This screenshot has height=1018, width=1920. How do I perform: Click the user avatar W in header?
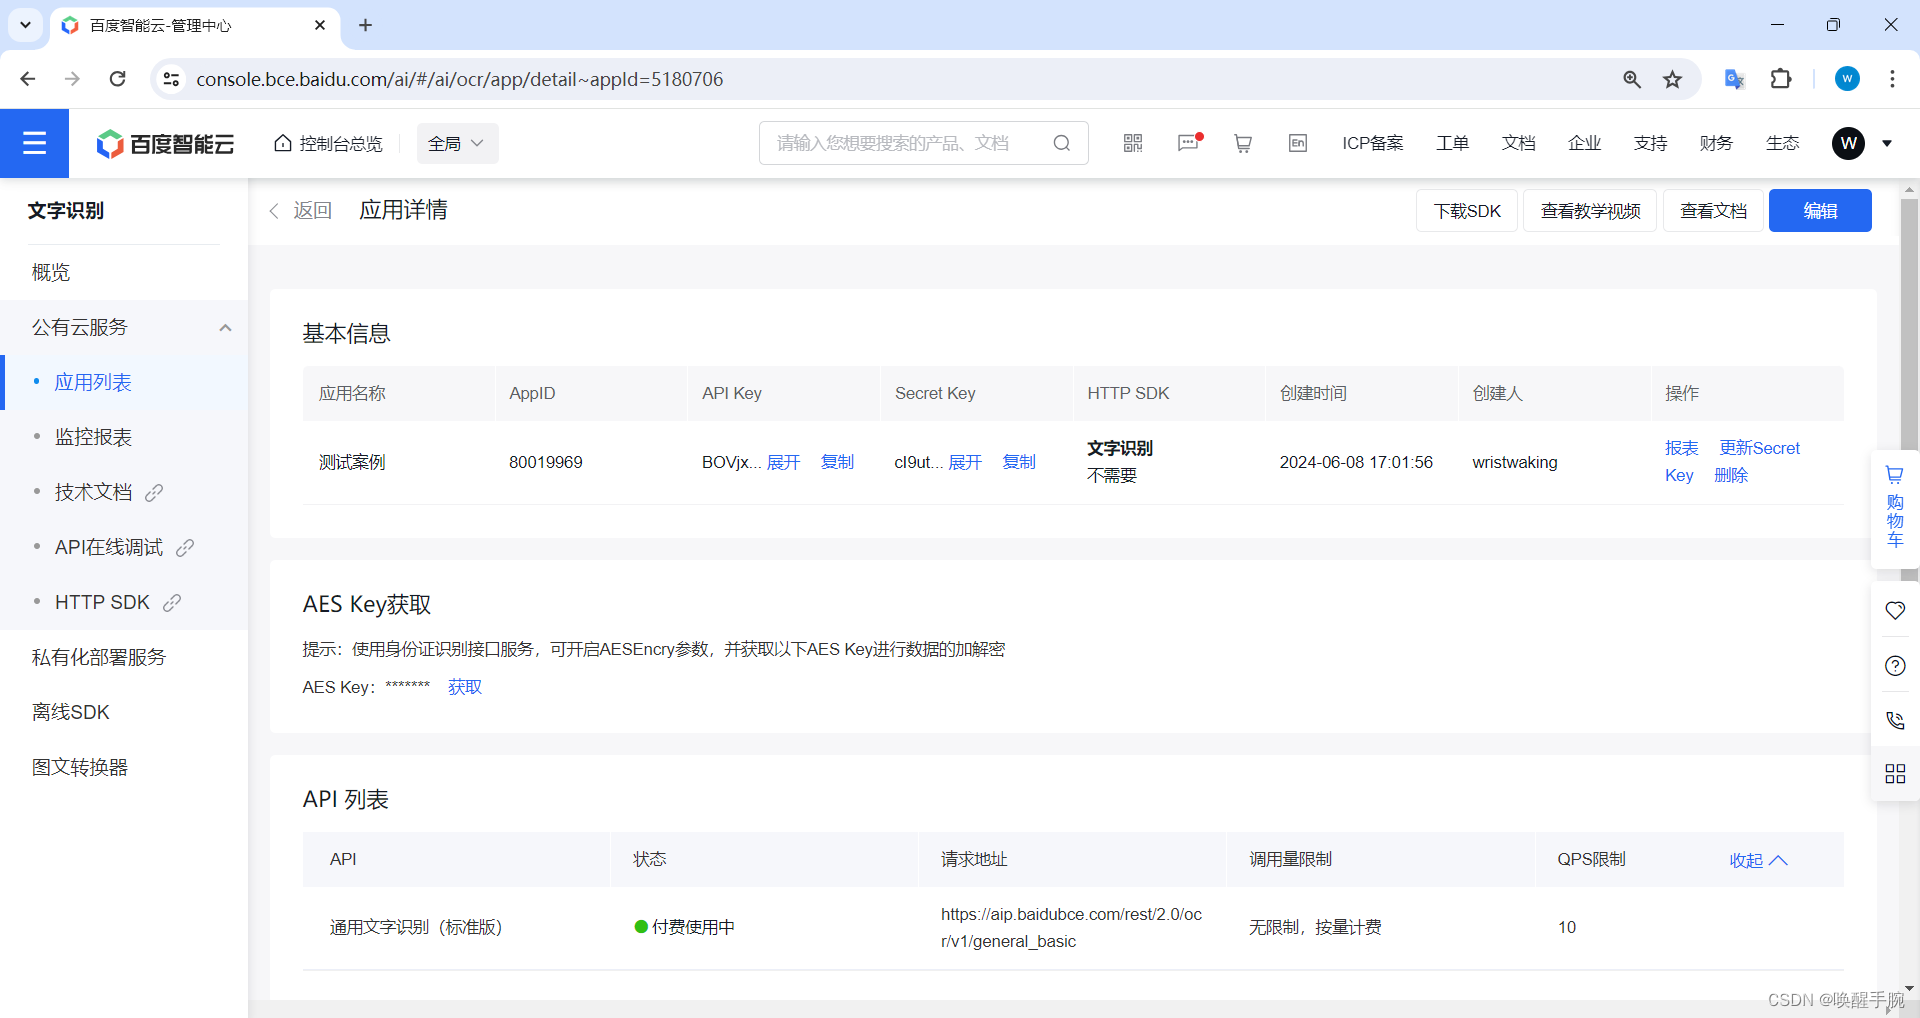[x=1848, y=143]
